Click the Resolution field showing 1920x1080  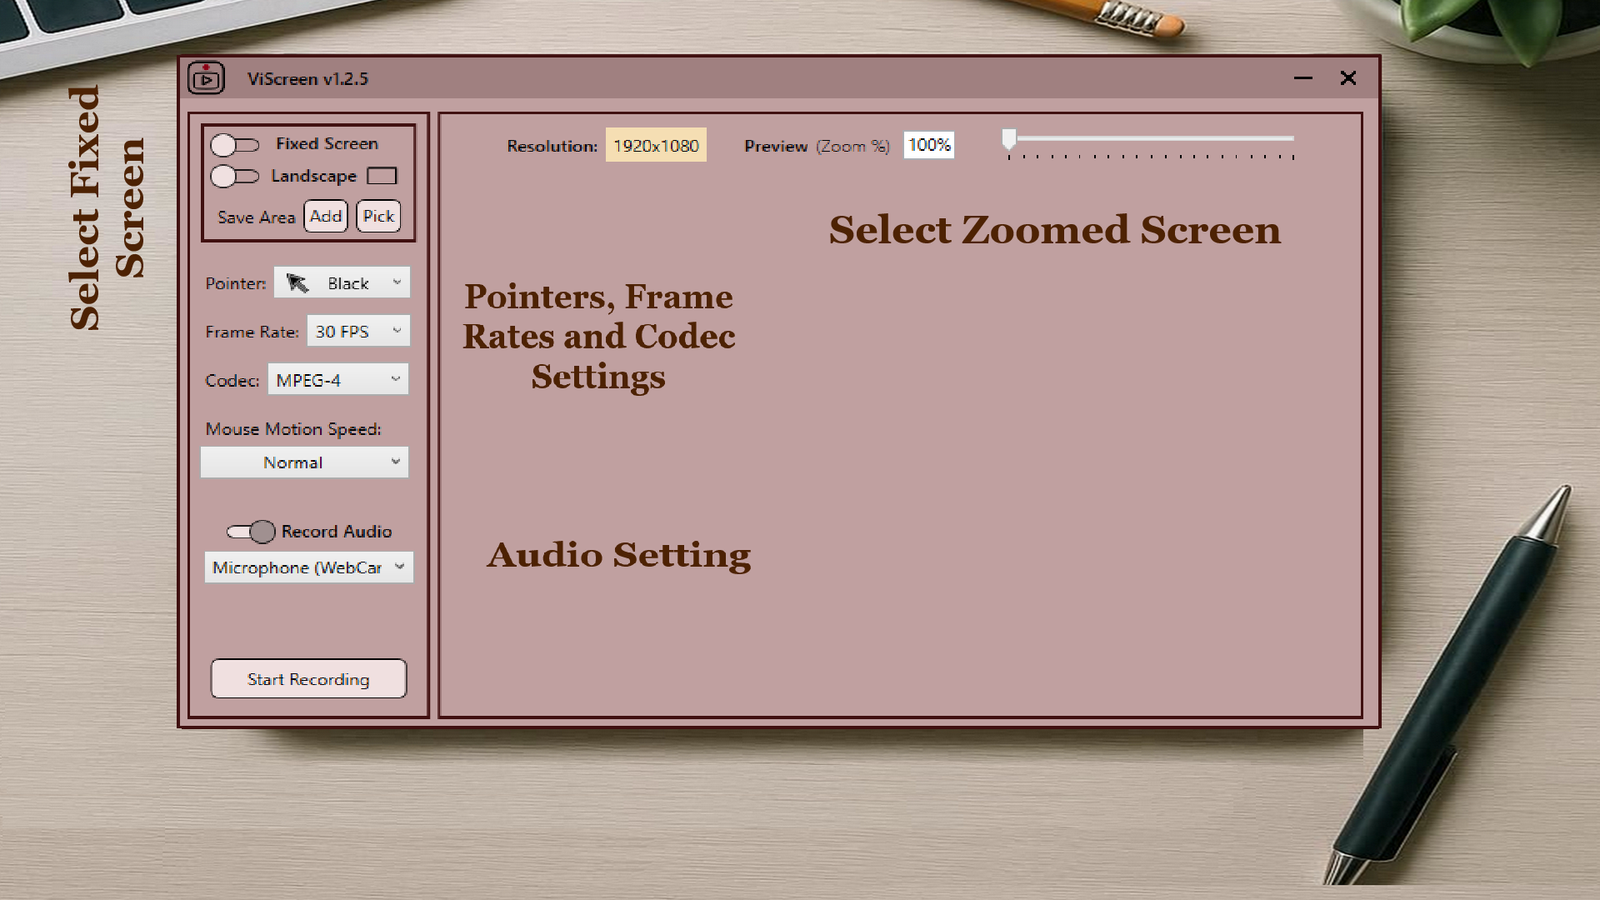[656, 145]
